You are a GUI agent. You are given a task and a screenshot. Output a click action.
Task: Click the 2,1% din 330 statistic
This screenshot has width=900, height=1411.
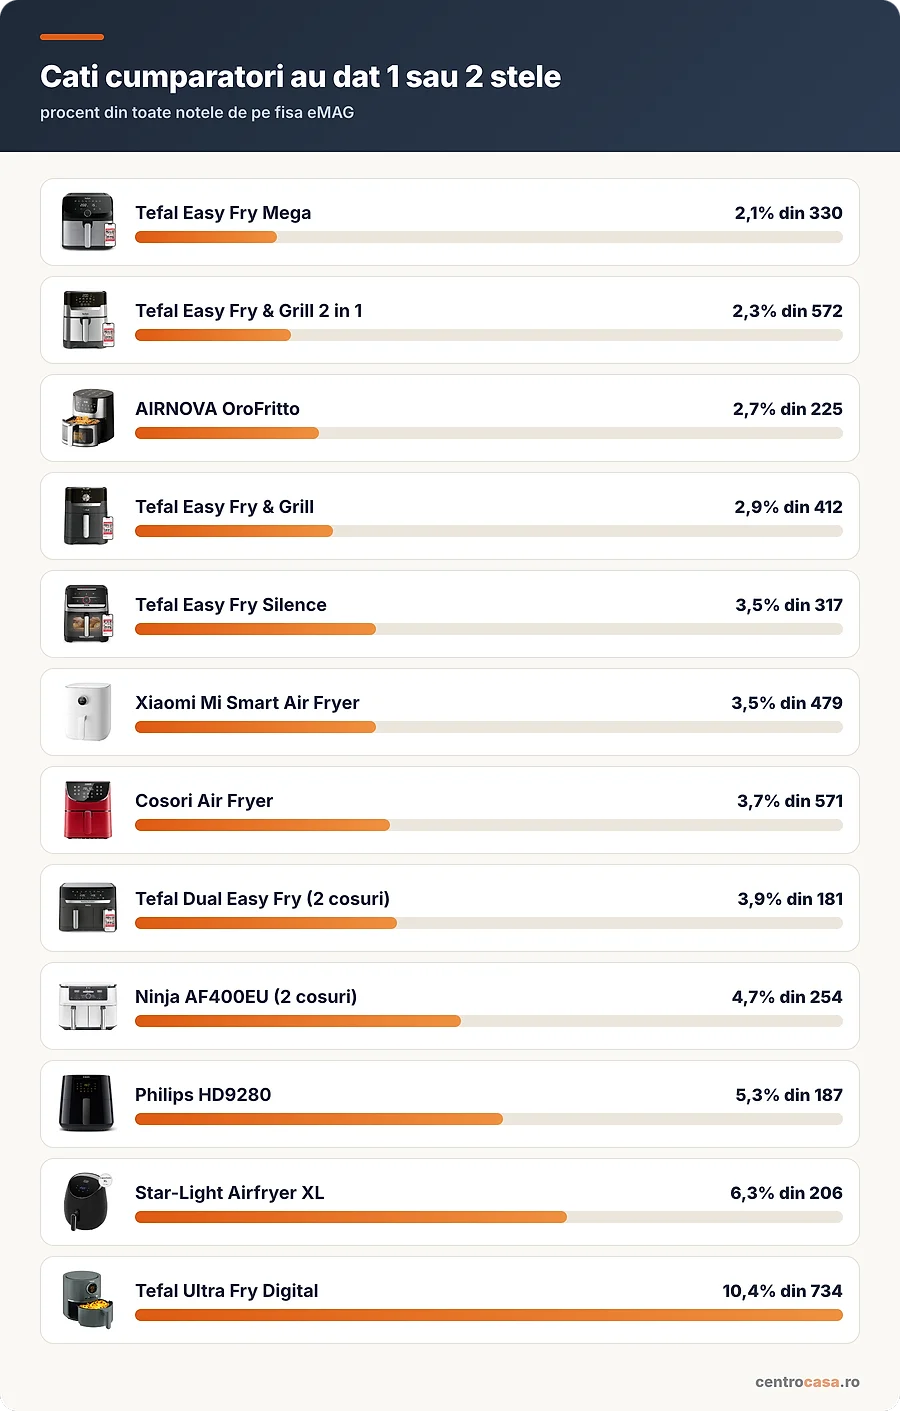pos(788,213)
